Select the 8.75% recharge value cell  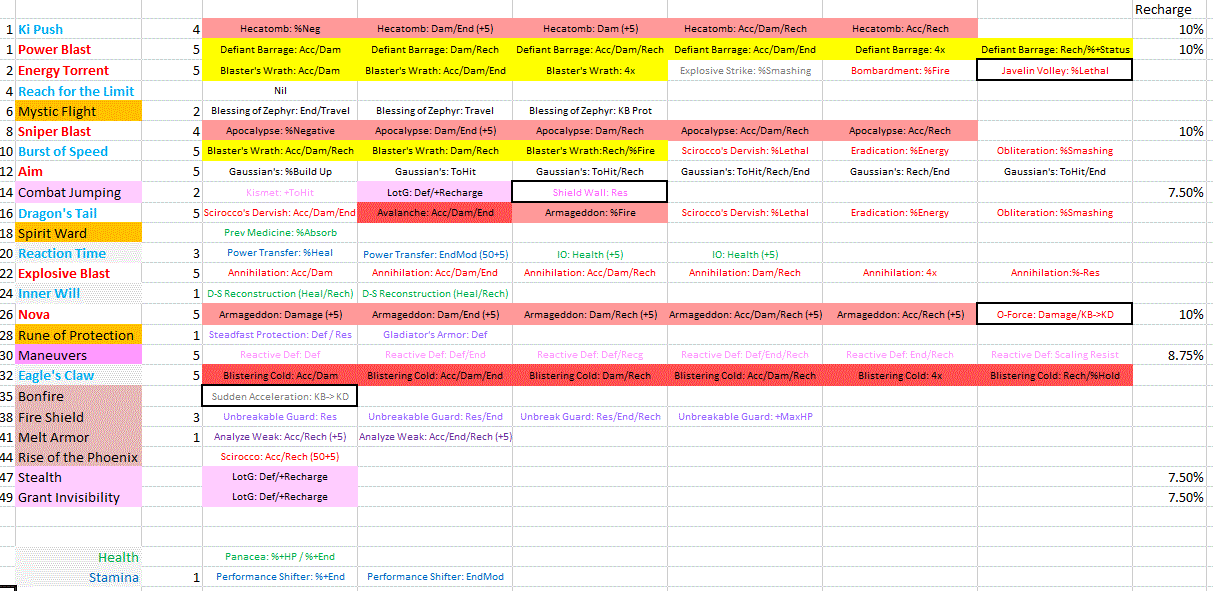pos(1171,355)
